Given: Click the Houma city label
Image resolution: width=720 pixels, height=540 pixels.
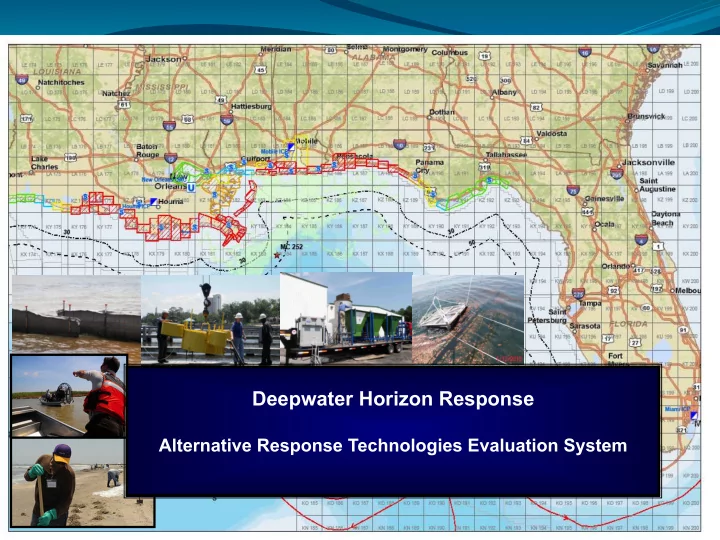Looking at the screenshot, I should pyautogui.click(x=170, y=202).
